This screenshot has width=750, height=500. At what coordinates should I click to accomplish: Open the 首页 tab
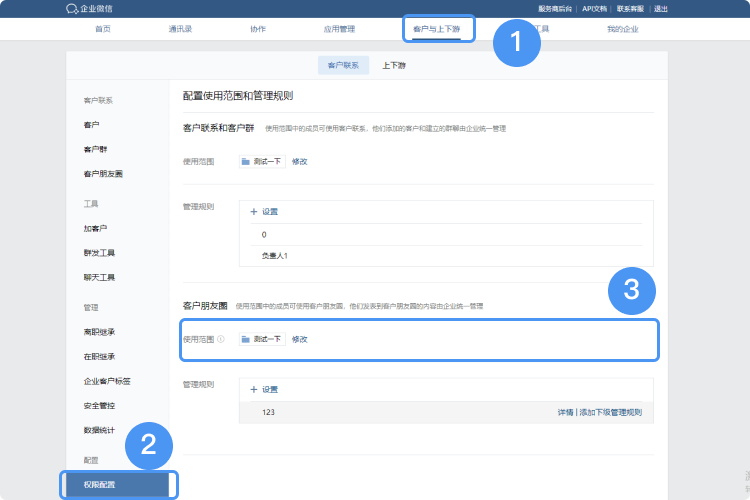pyautogui.click(x=103, y=29)
